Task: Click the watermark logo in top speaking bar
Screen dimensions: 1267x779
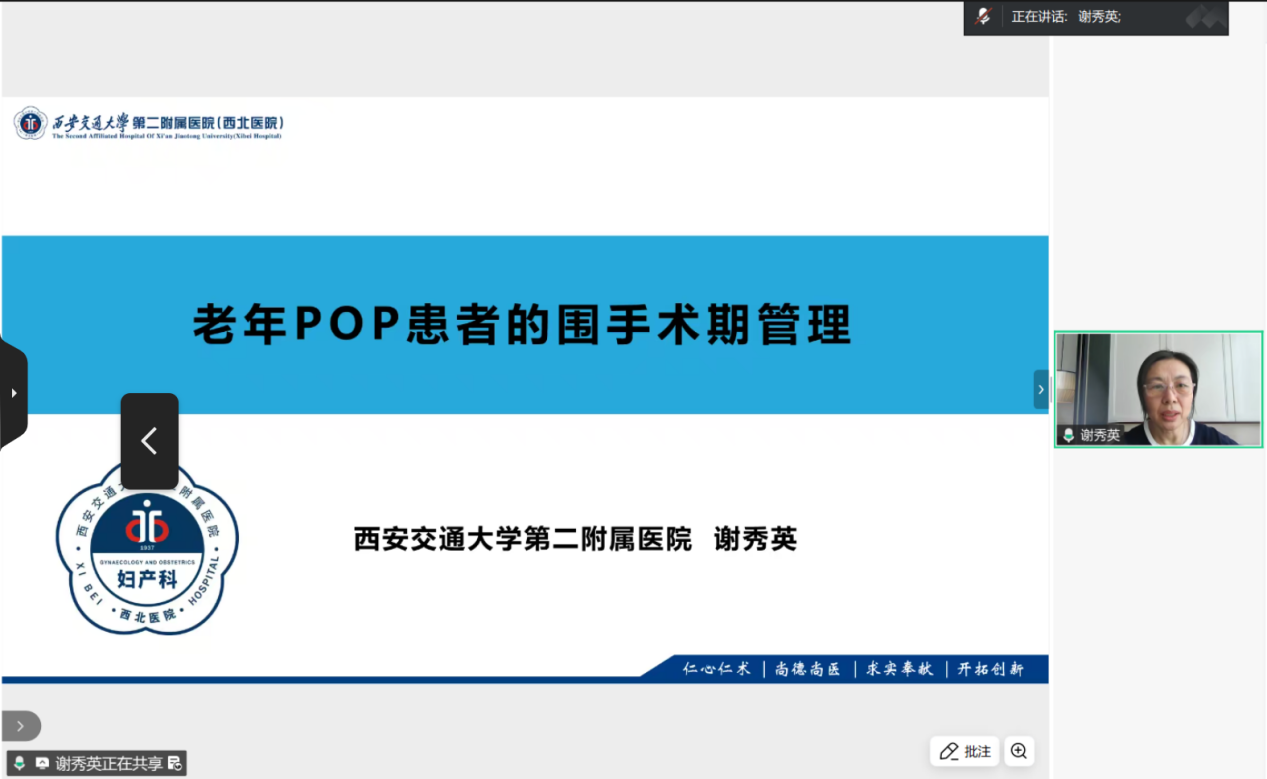Action: pos(1205,17)
